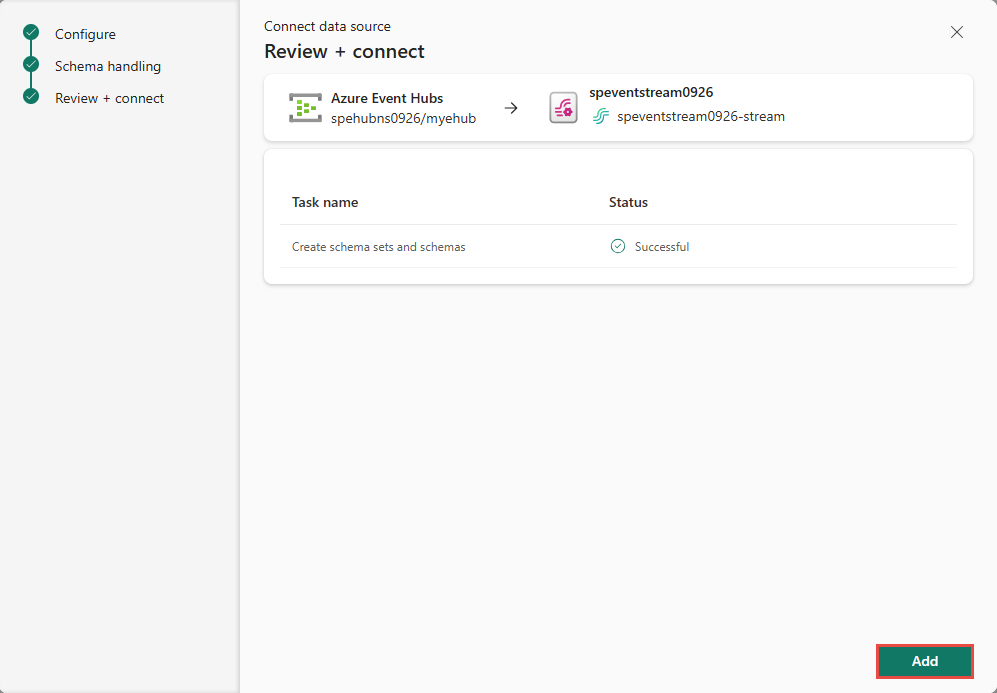This screenshot has height=693, width=997.
Task: Click the green checkmark beside Schema handling
Action: pyautogui.click(x=30, y=65)
